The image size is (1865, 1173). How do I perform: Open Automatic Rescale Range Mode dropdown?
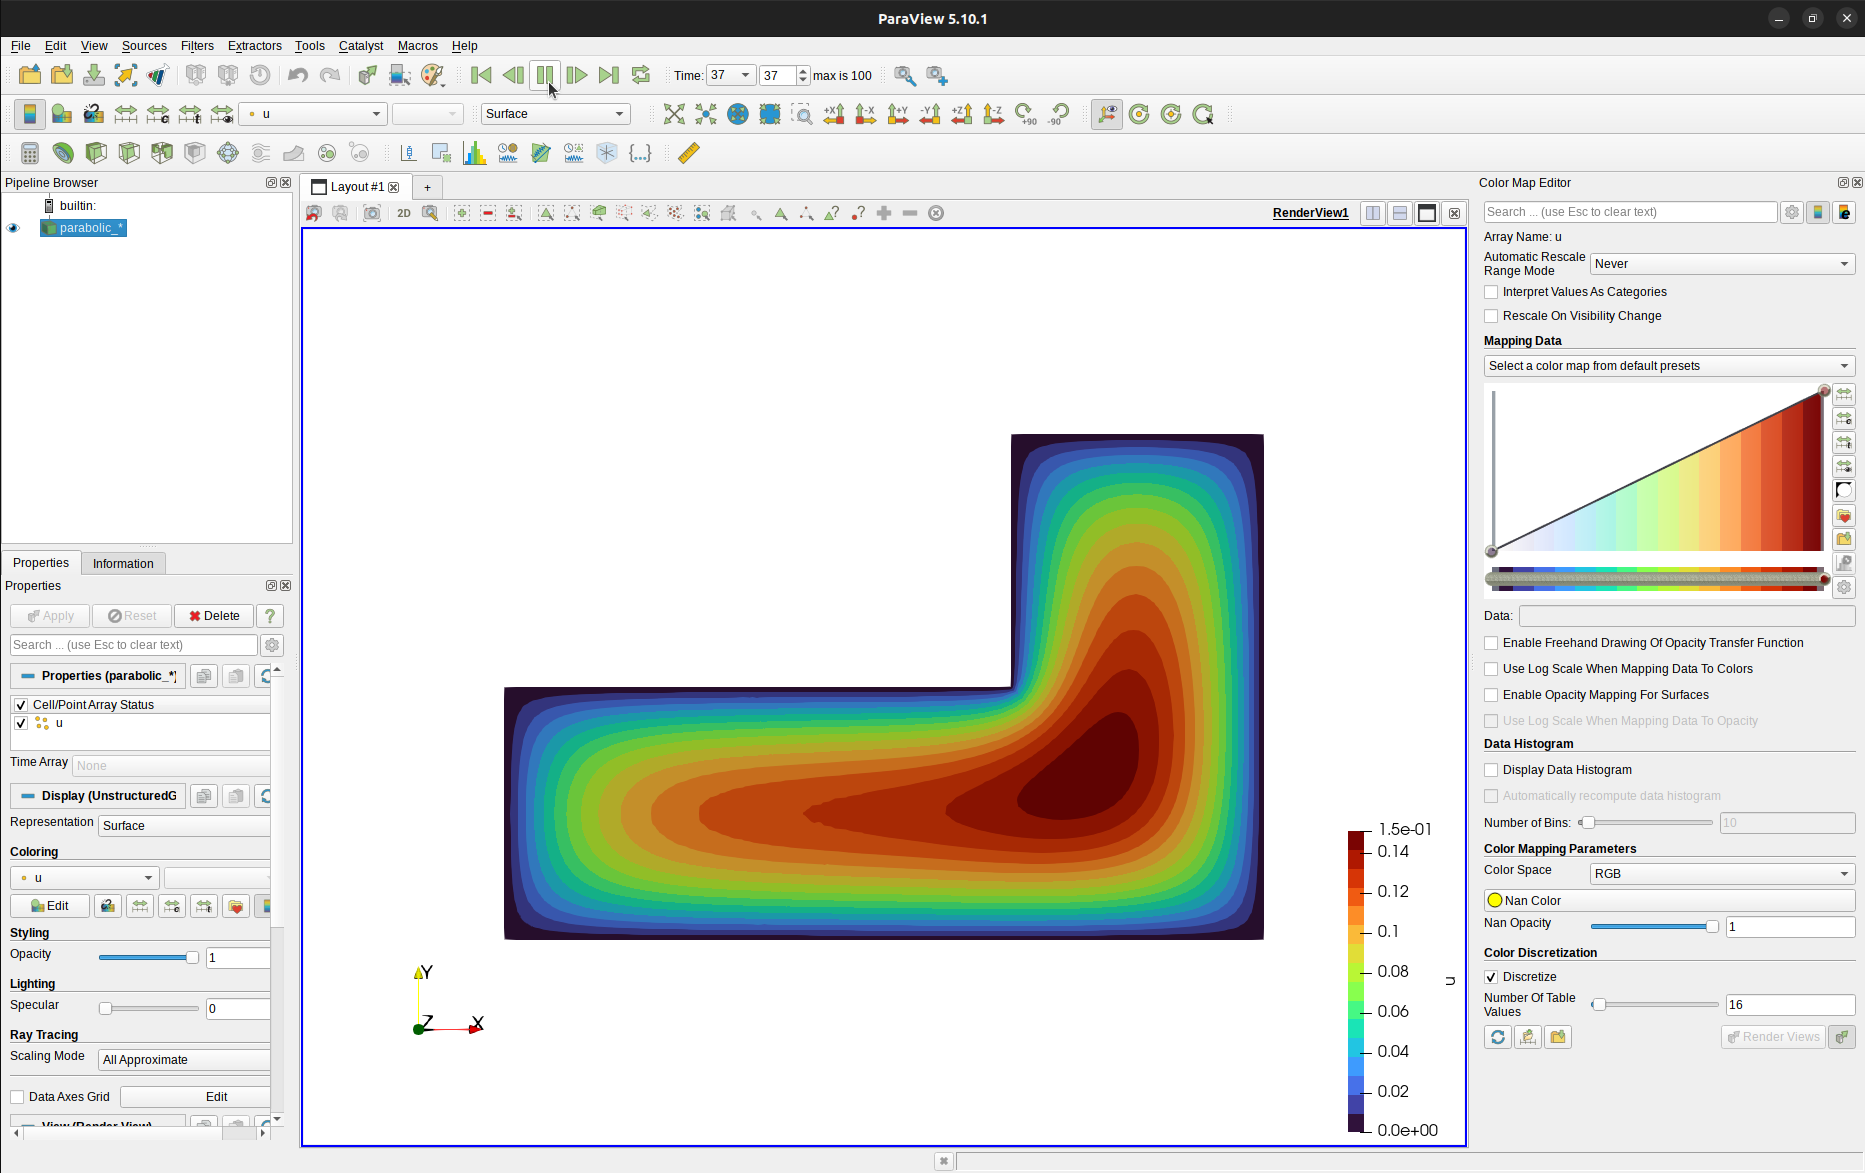1722,264
